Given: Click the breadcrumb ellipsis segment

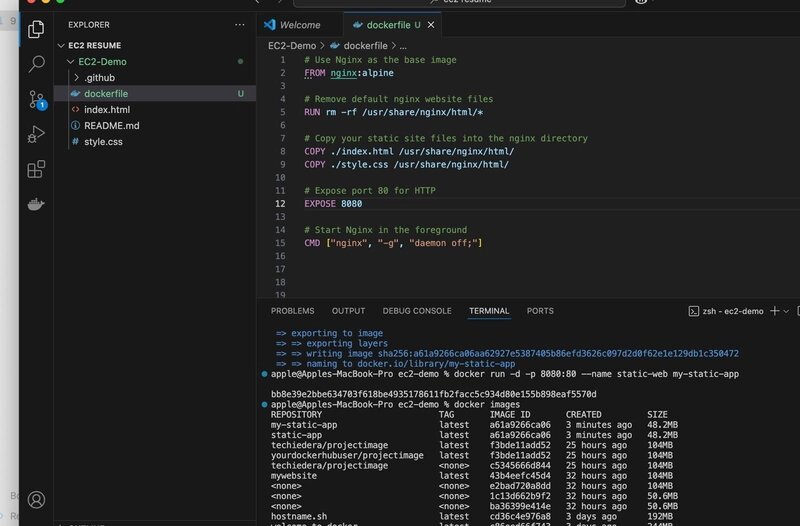Looking at the screenshot, I should coord(403,46).
